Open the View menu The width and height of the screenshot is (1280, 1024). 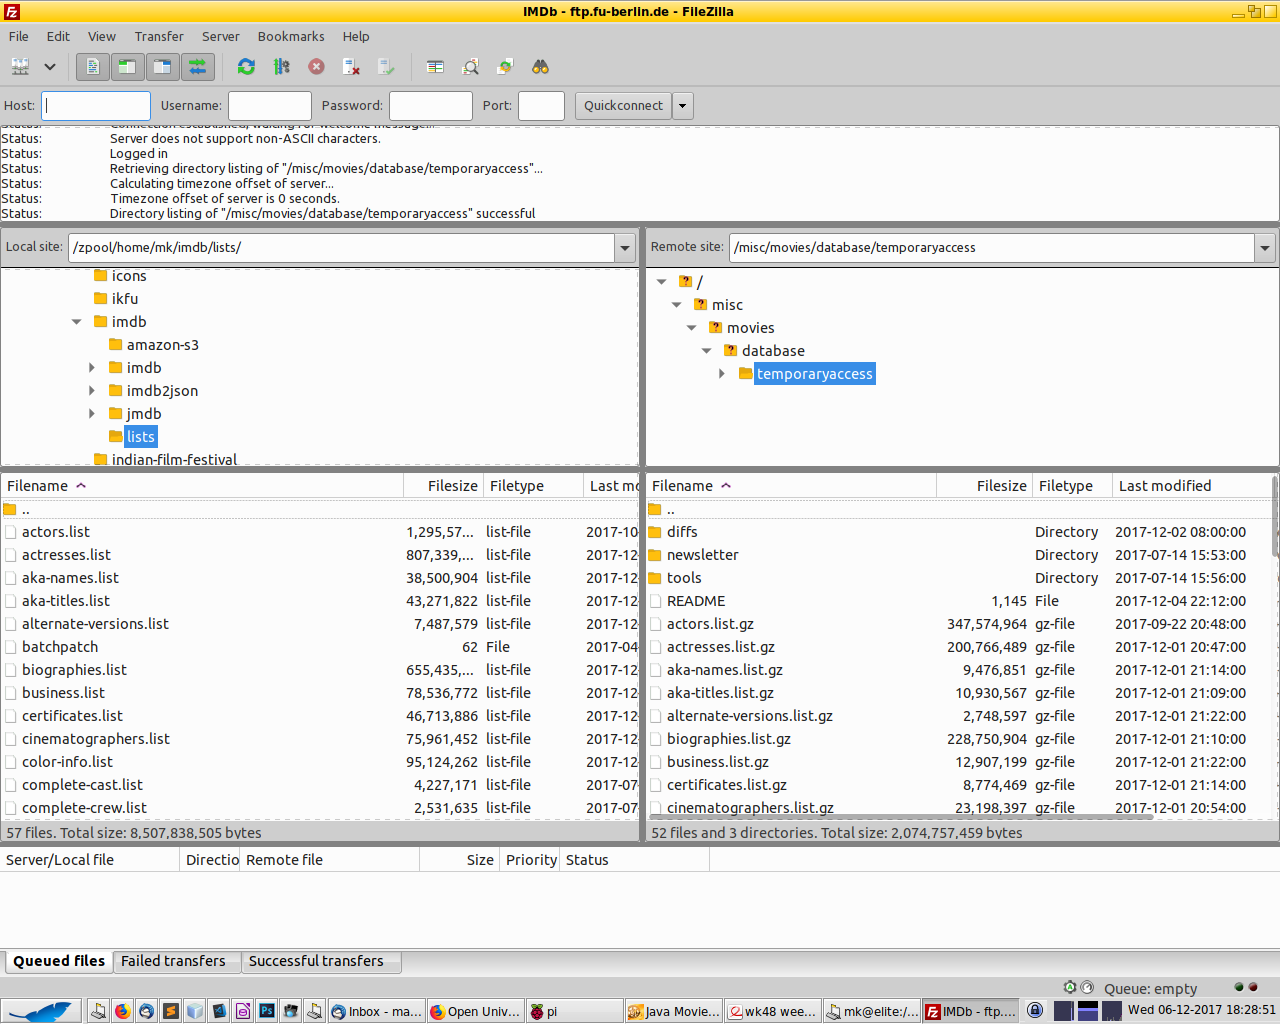click(102, 36)
